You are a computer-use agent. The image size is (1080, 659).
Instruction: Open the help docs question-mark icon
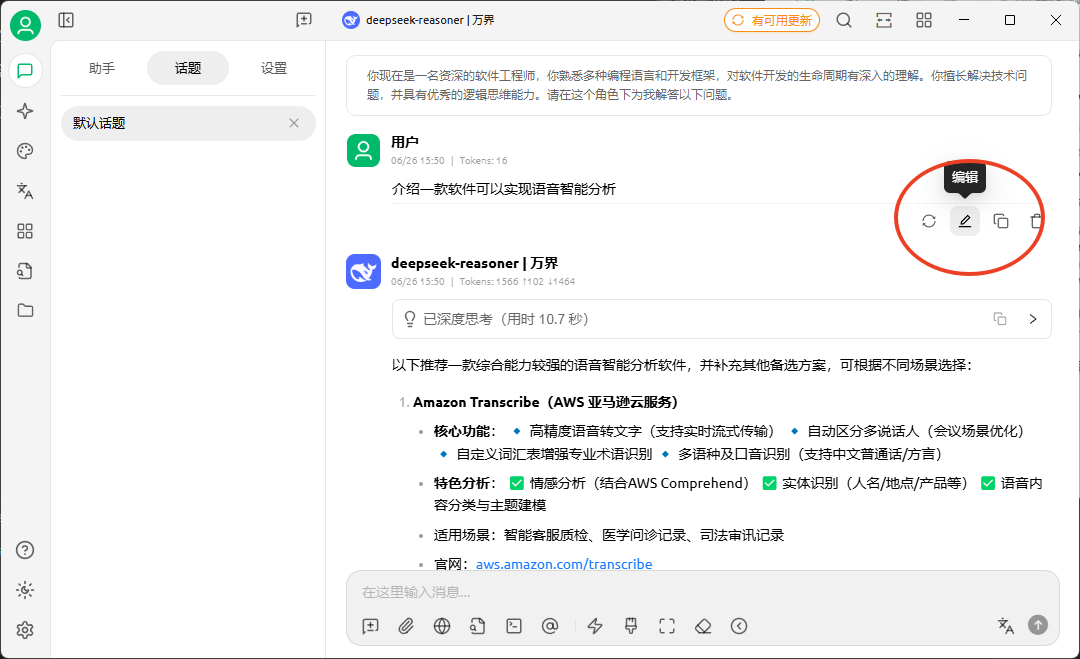[x=25, y=550]
